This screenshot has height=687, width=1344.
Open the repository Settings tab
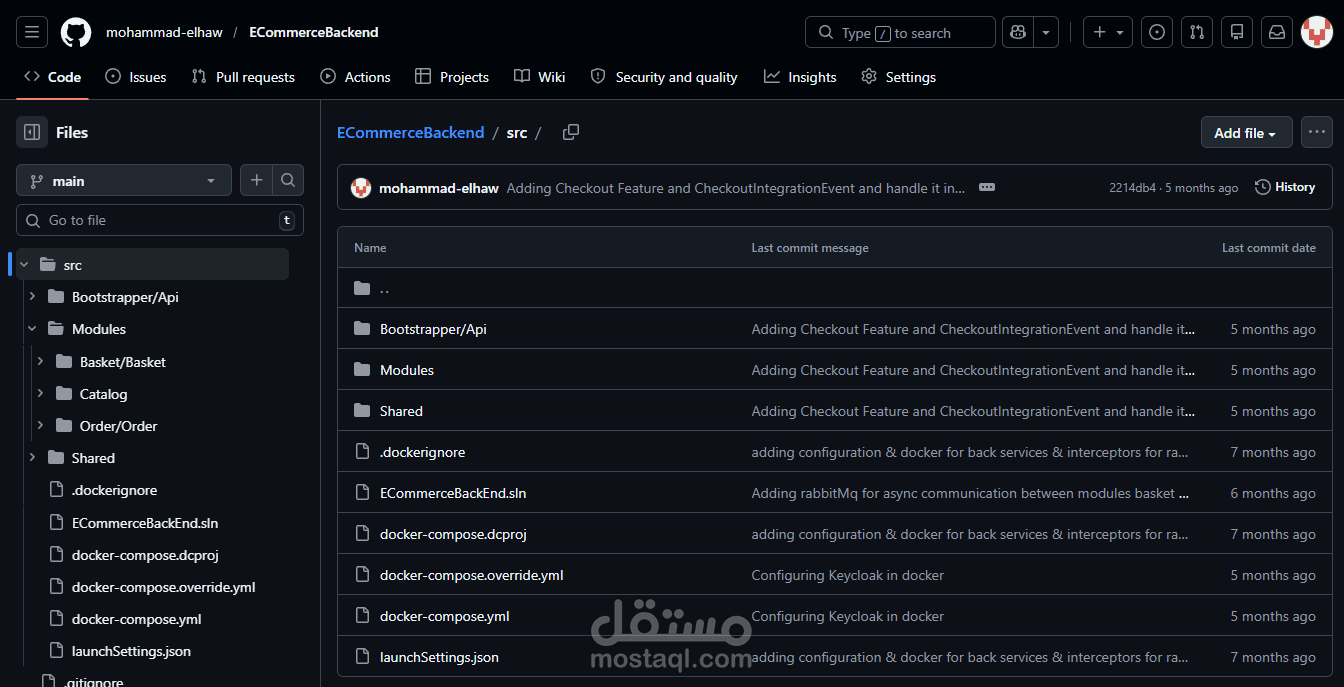898,77
